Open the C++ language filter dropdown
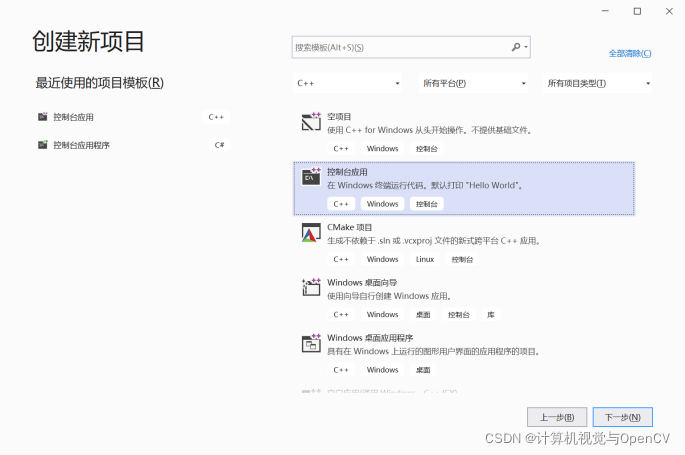This screenshot has height=455, width=685. (x=347, y=83)
